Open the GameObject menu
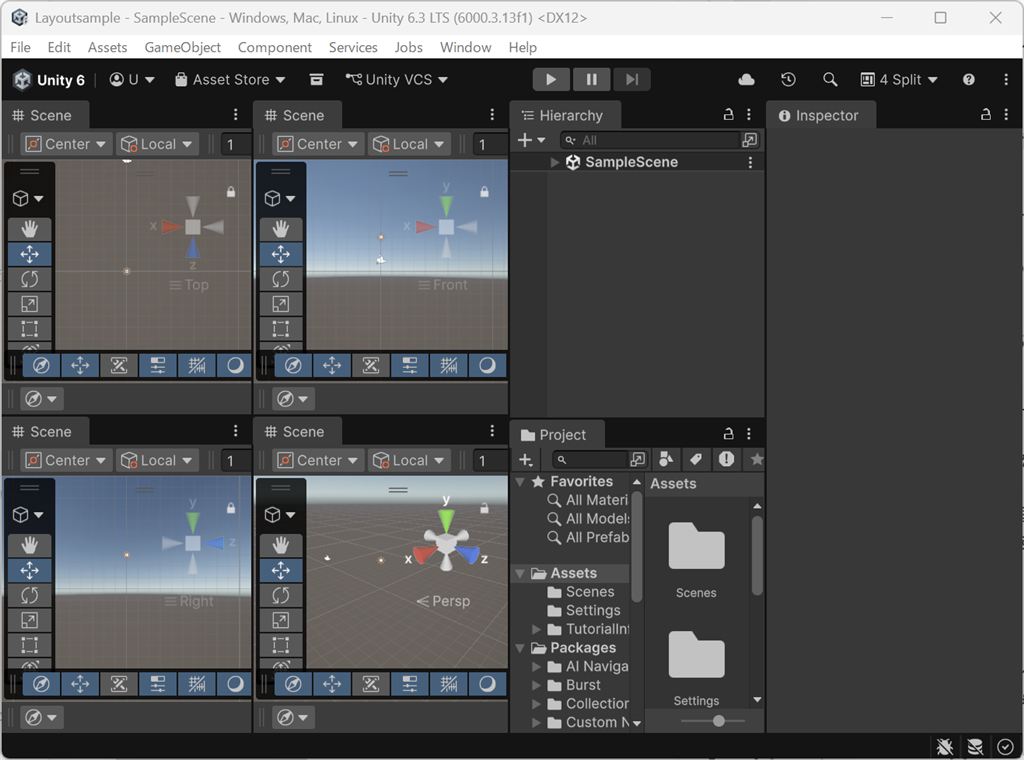The height and width of the screenshot is (760, 1024). point(183,47)
